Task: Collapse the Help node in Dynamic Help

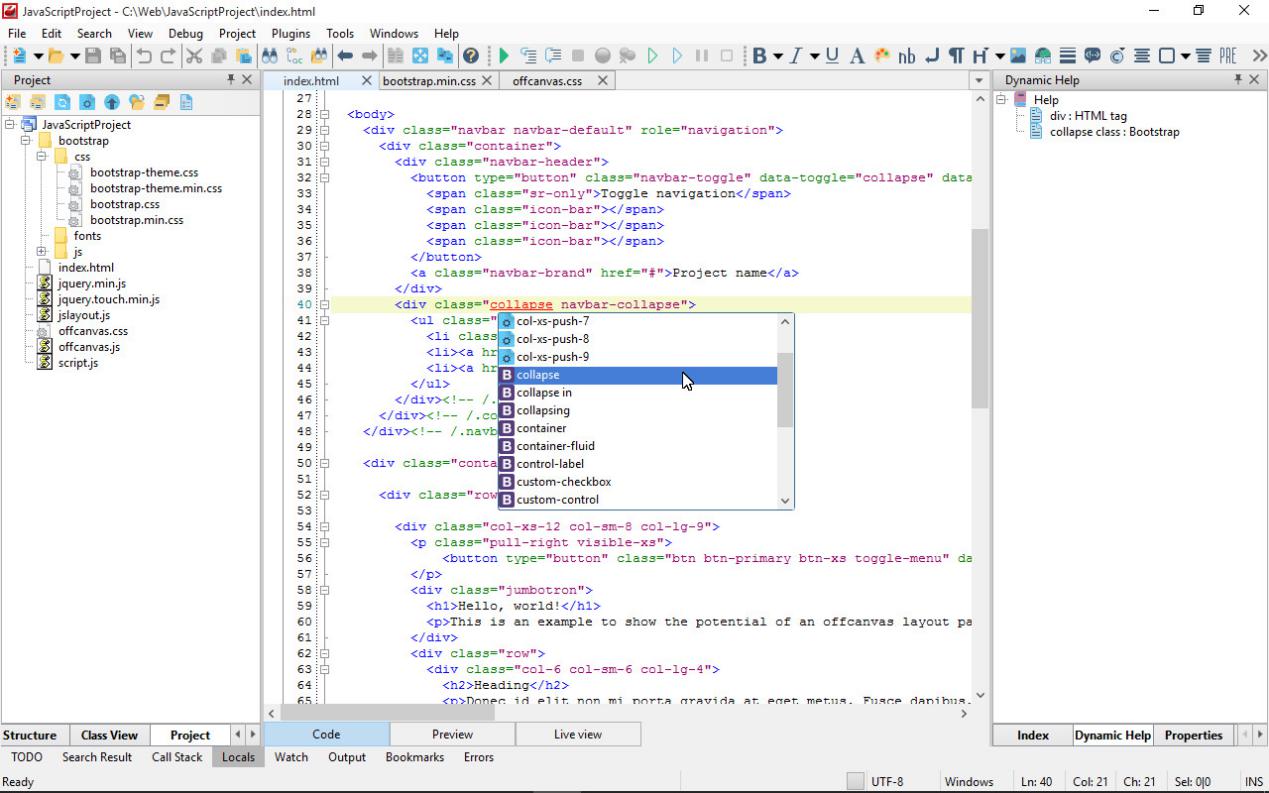Action: point(1002,100)
